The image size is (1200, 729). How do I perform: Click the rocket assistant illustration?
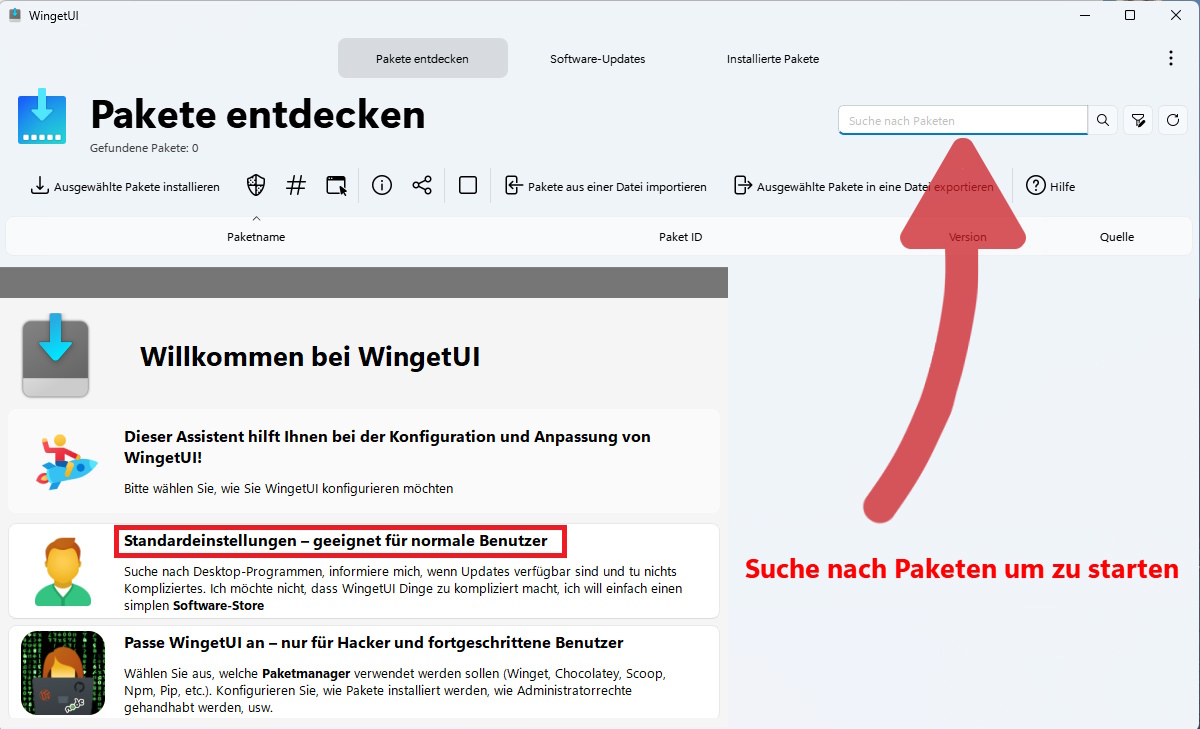pos(66,460)
